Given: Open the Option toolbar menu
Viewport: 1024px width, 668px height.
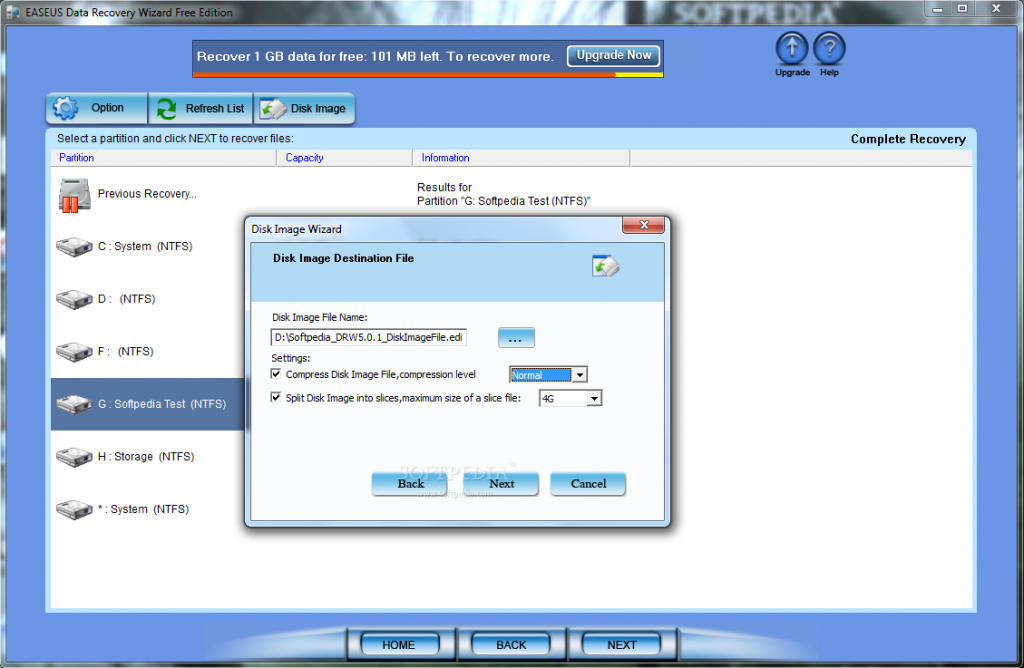Looking at the screenshot, I should pyautogui.click(x=97, y=108).
